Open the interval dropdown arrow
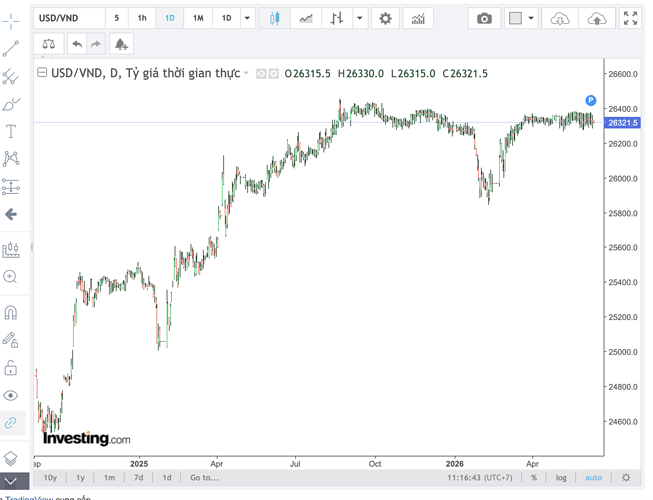653x500 pixels. (247, 18)
